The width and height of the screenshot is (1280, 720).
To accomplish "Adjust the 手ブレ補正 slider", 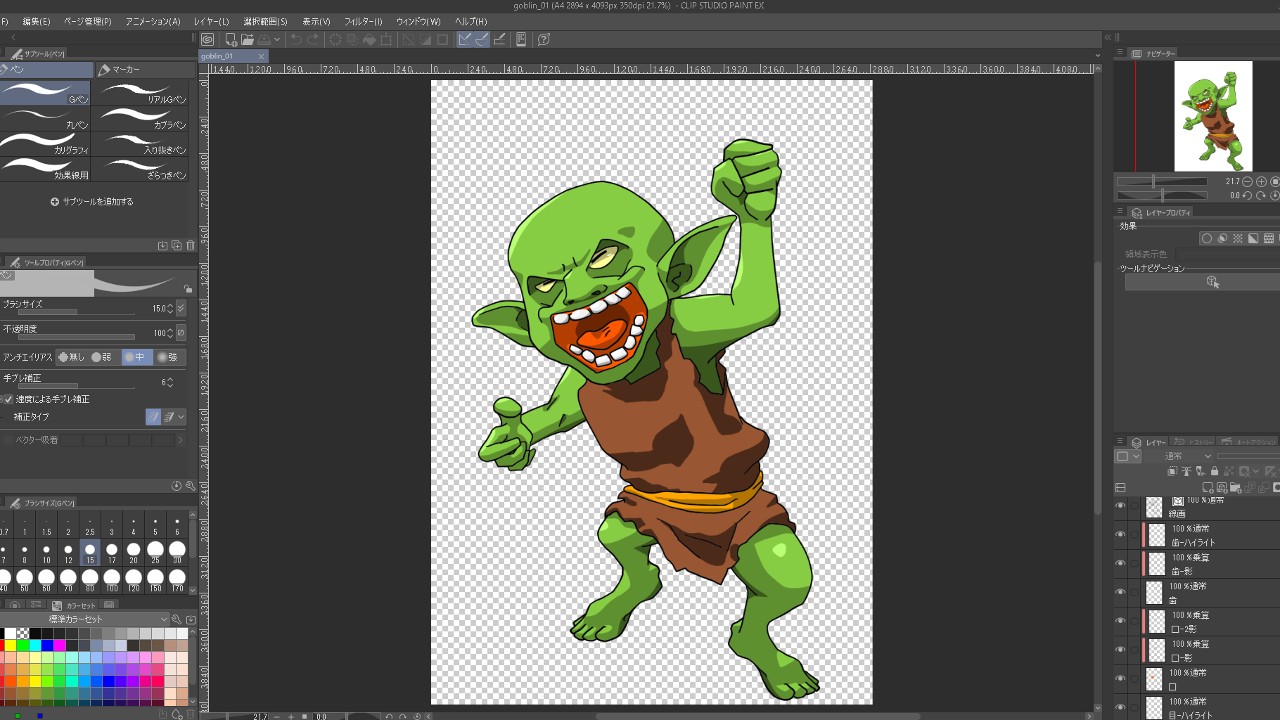I will (76, 386).
